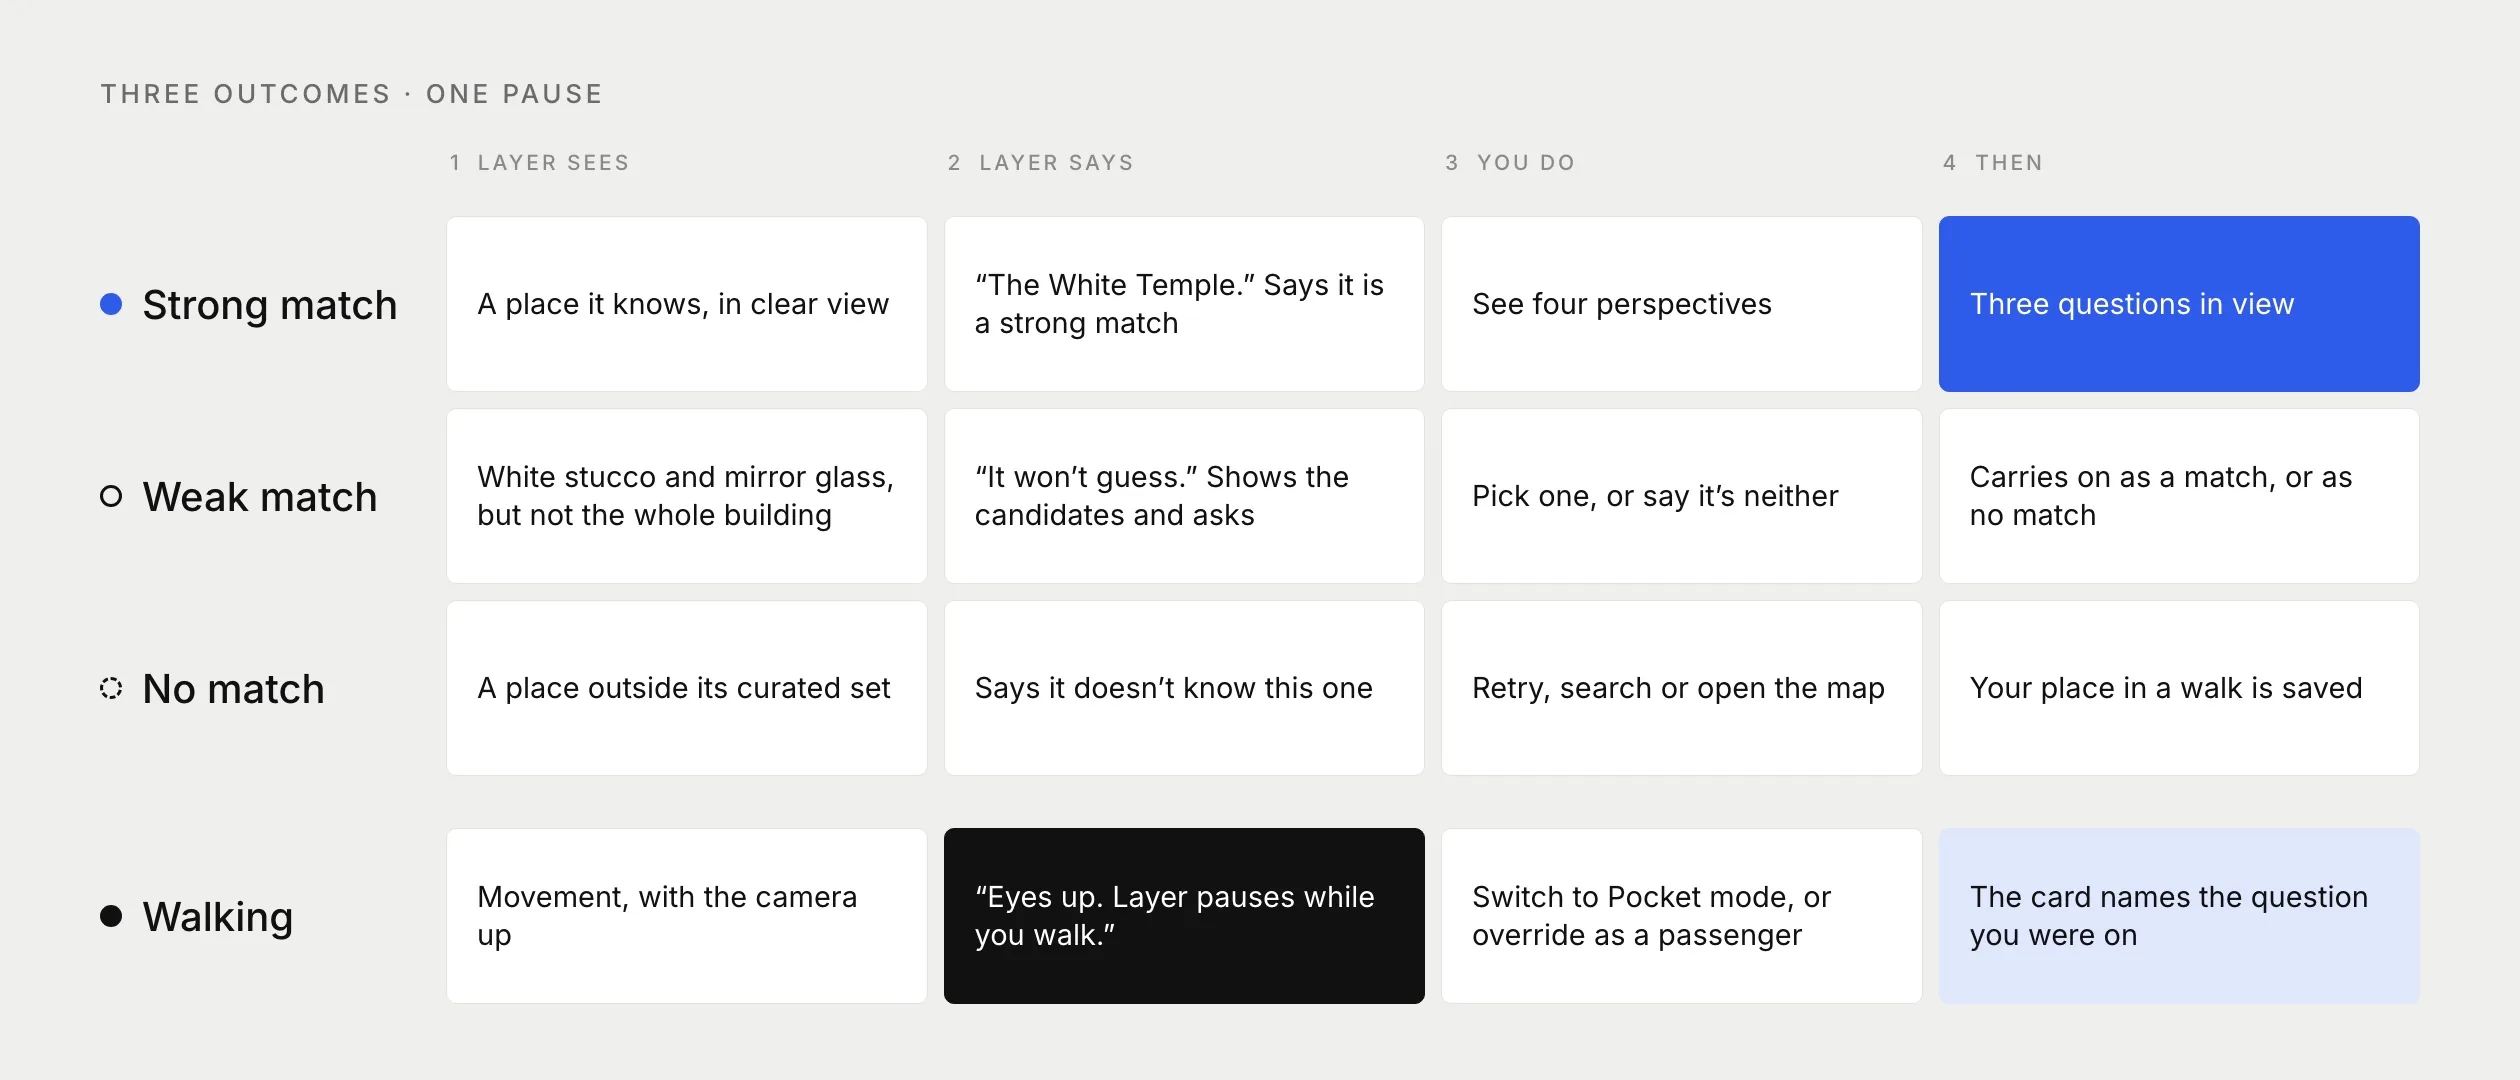2520x1080 pixels.
Task: Click the White stucco and mirror glass card
Action: pyautogui.click(x=687, y=496)
